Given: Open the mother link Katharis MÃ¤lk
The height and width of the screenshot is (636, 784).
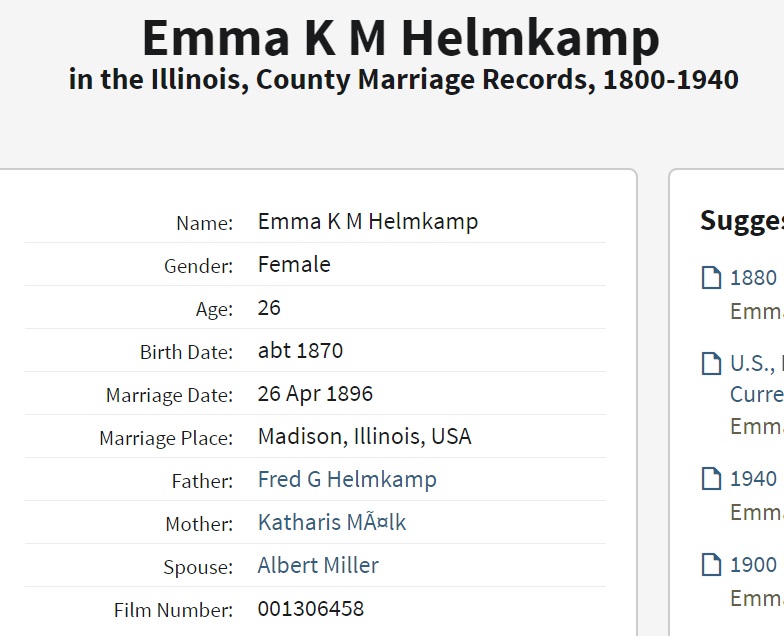Looking at the screenshot, I should pos(332,522).
